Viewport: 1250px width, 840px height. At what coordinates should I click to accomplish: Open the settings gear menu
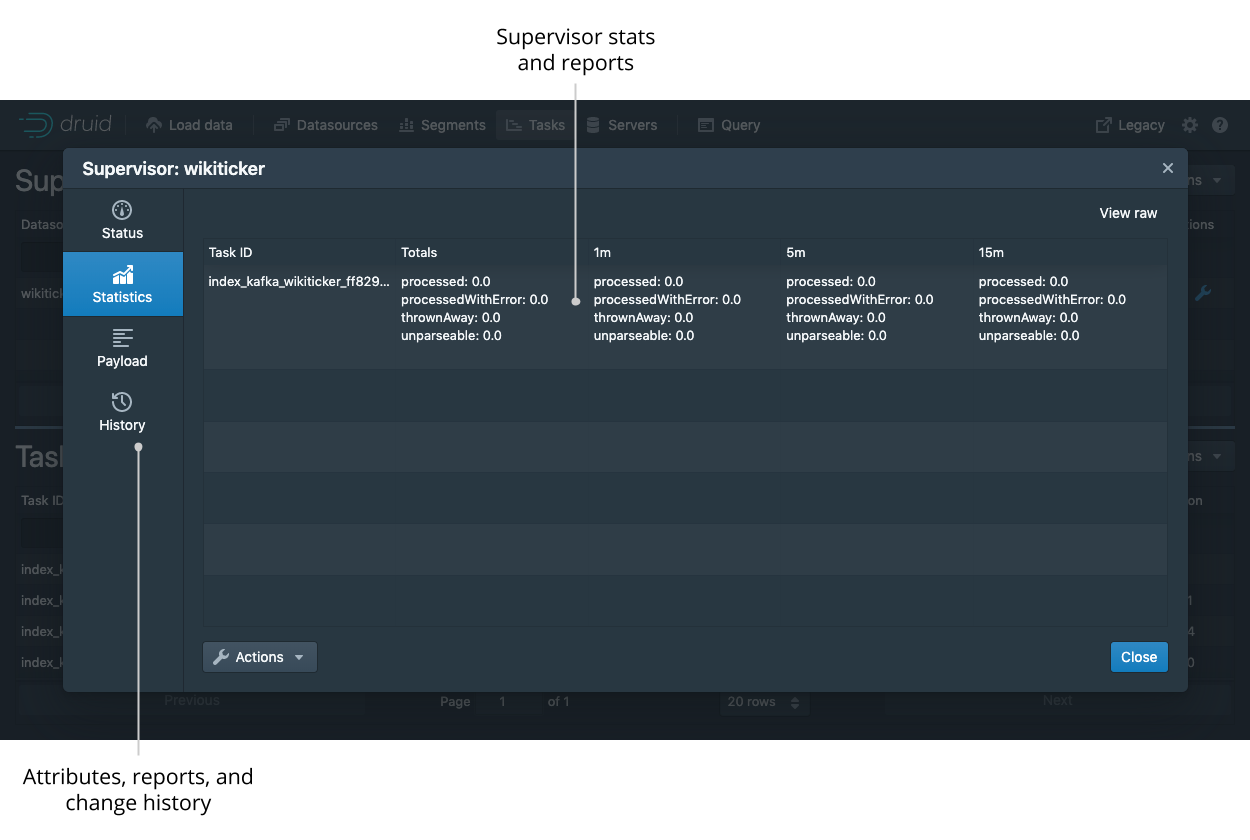[1190, 125]
